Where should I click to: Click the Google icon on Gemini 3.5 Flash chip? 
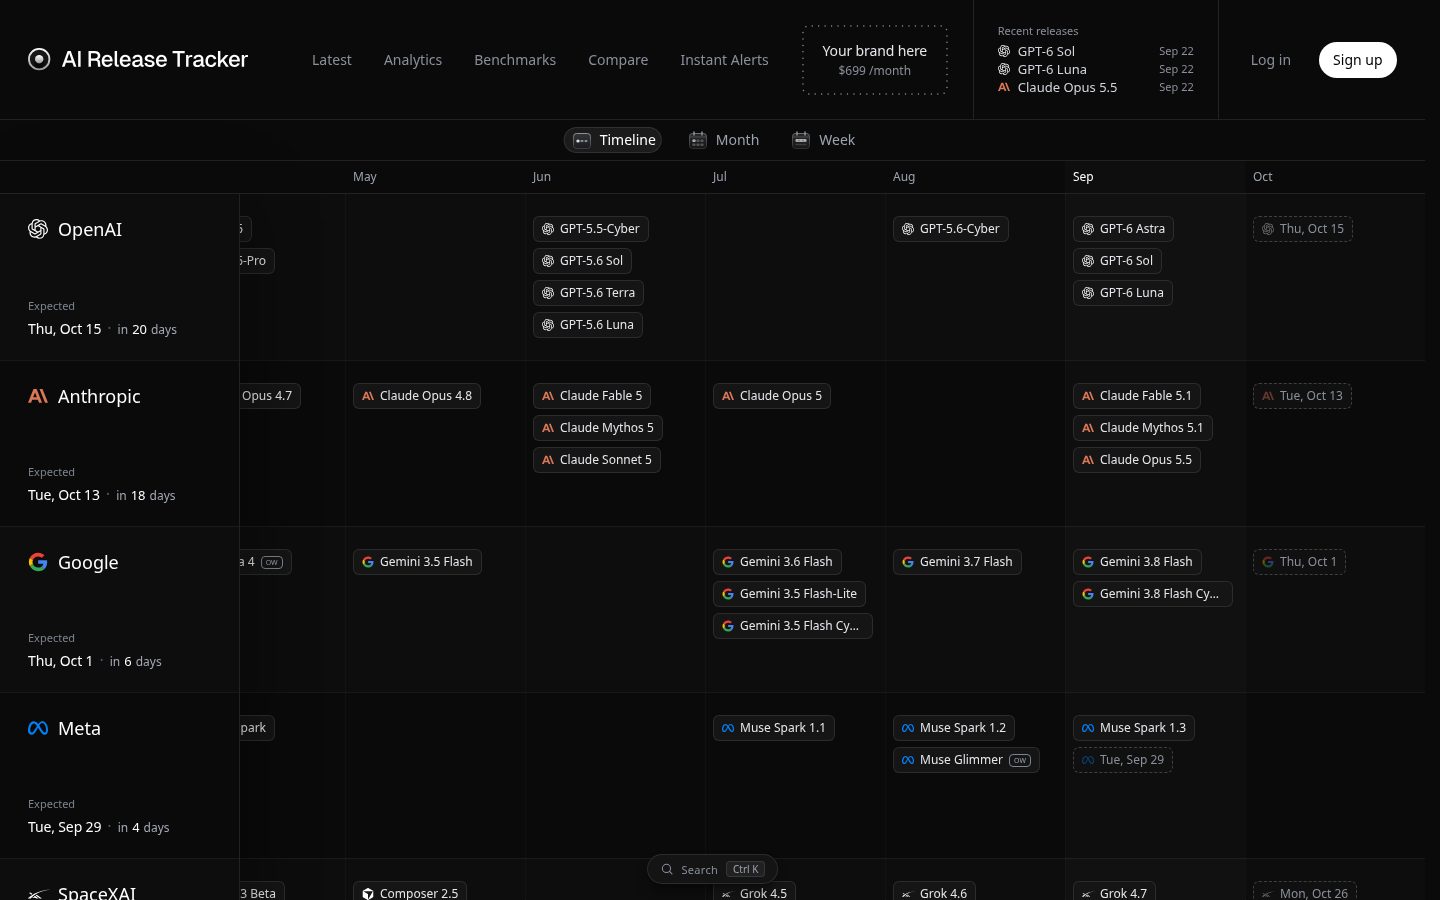pos(368,562)
